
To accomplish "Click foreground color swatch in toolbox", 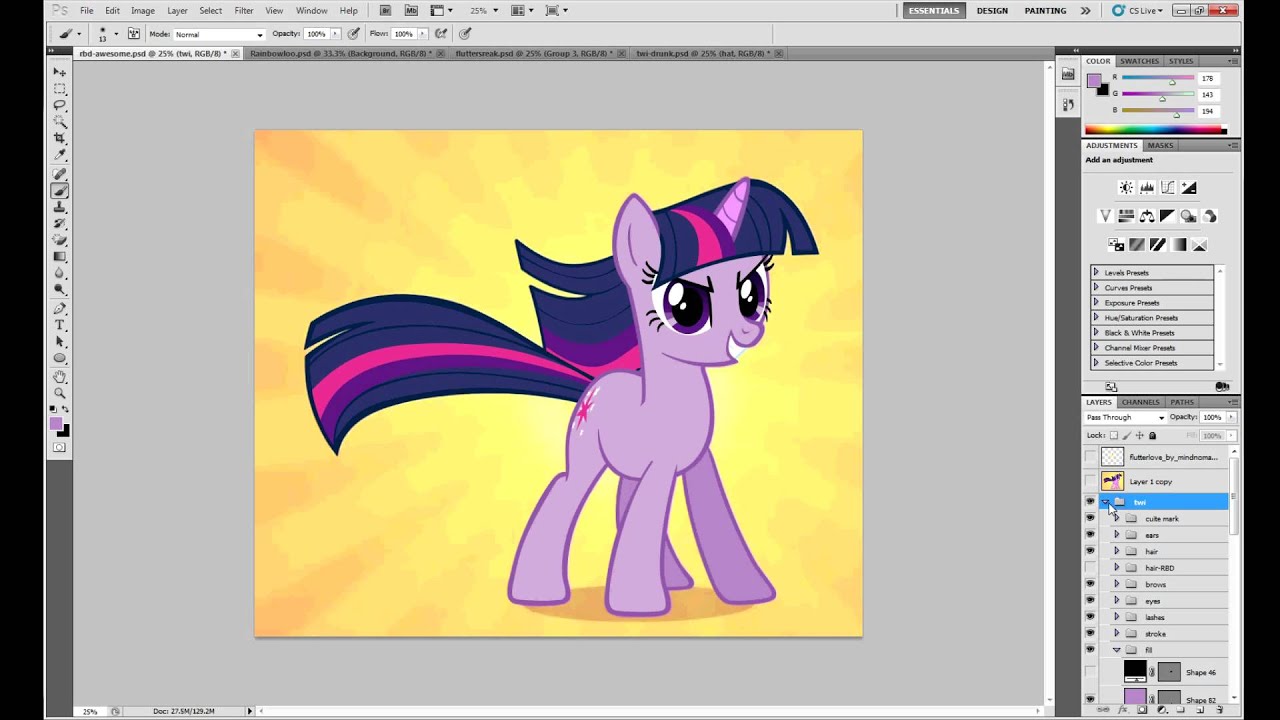I will point(57,424).
